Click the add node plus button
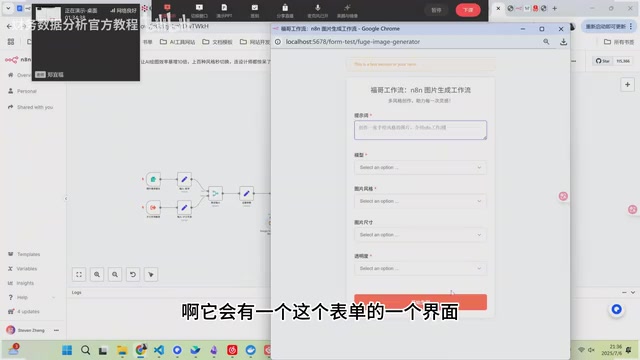 point(627,85)
